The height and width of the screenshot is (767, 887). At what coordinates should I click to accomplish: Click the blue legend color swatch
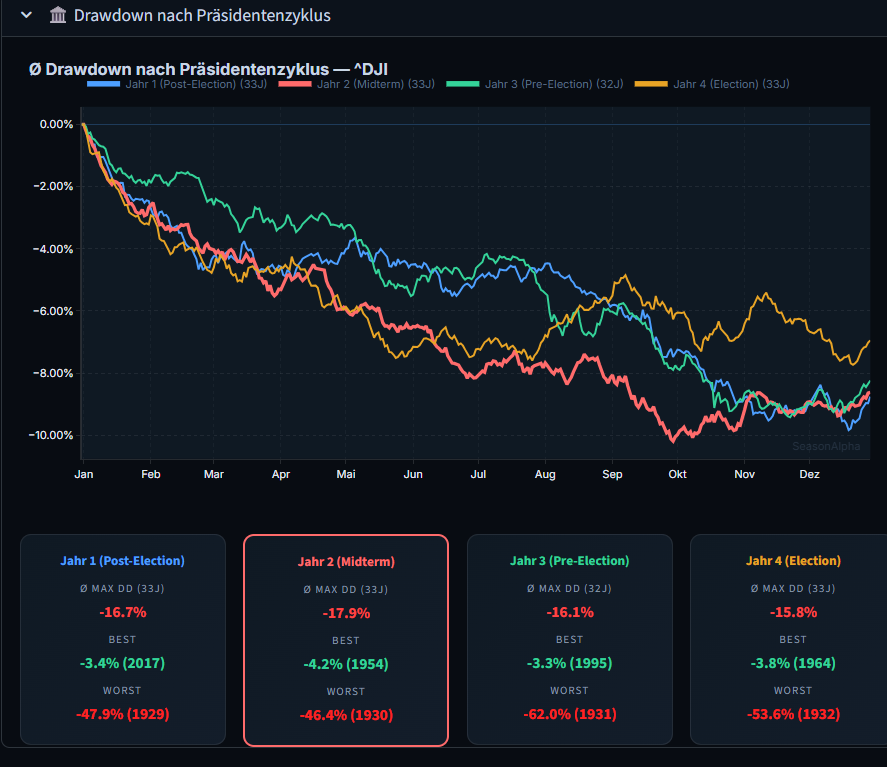pos(104,84)
